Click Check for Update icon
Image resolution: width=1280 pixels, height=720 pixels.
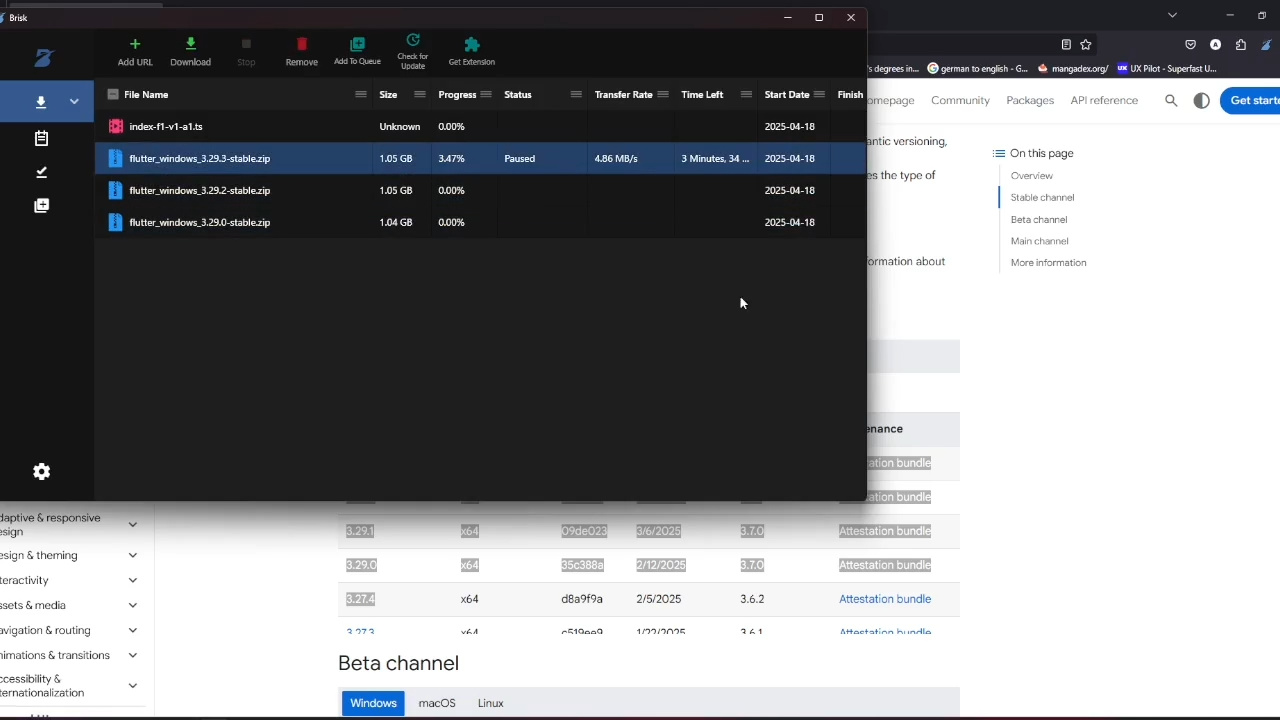[x=413, y=40]
